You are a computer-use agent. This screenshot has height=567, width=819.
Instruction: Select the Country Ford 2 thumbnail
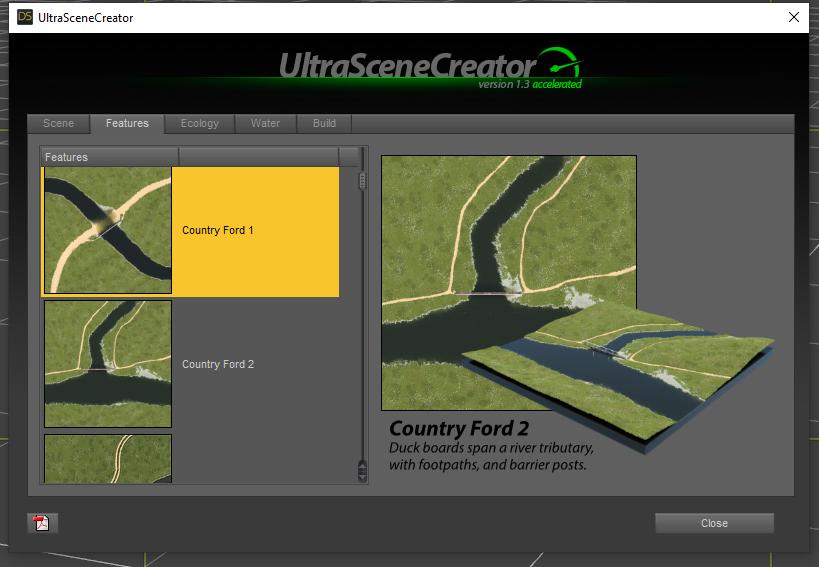[108, 364]
